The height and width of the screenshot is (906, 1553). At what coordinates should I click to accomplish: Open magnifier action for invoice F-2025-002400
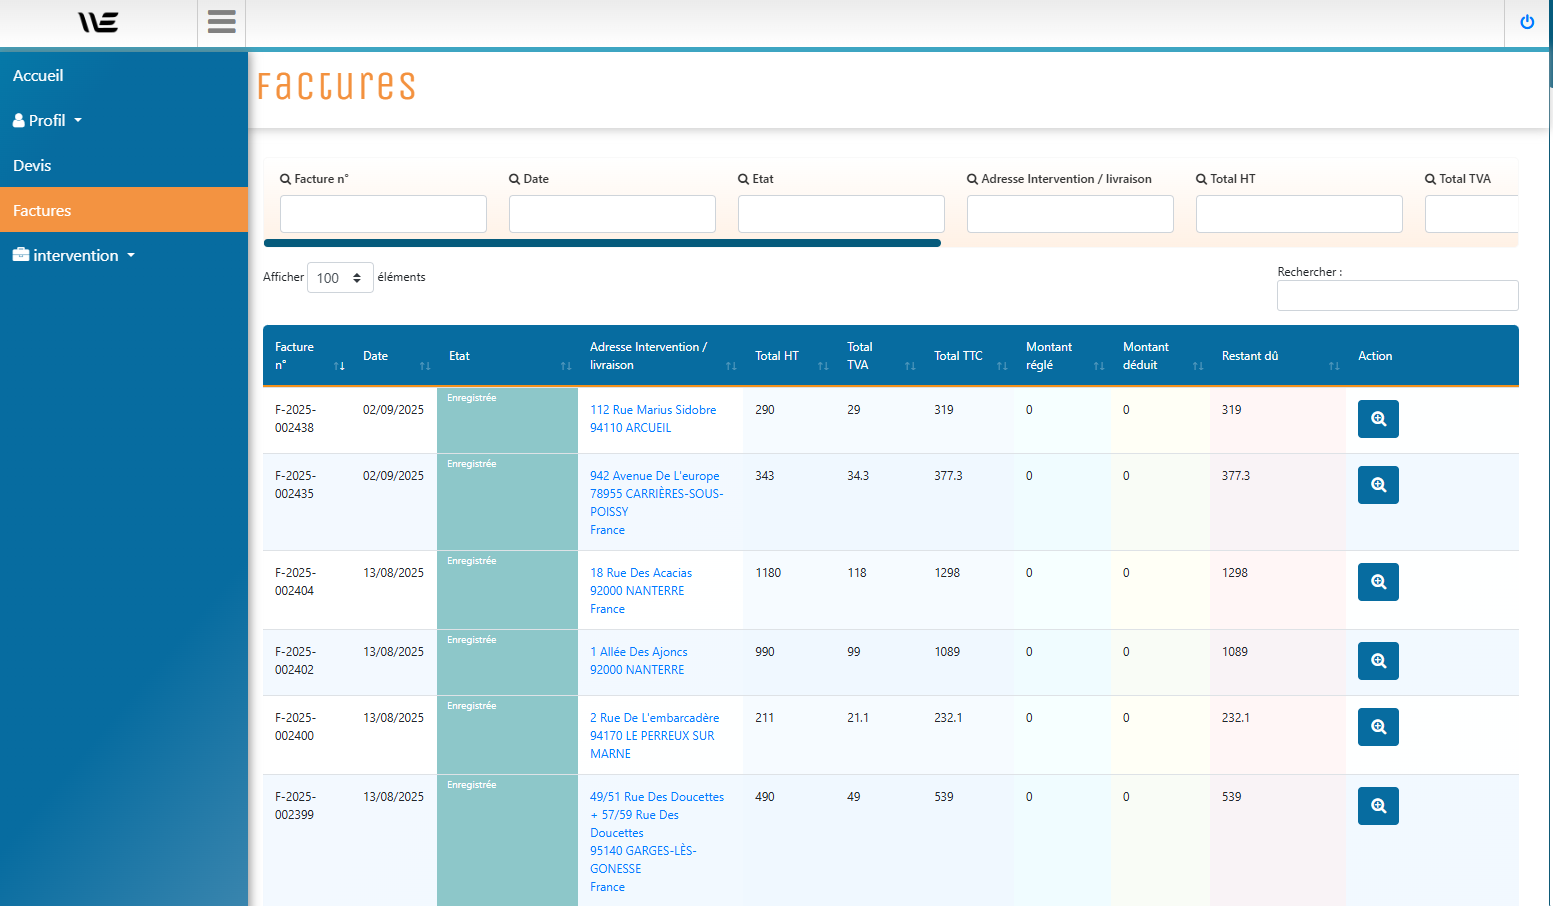point(1377,727)
